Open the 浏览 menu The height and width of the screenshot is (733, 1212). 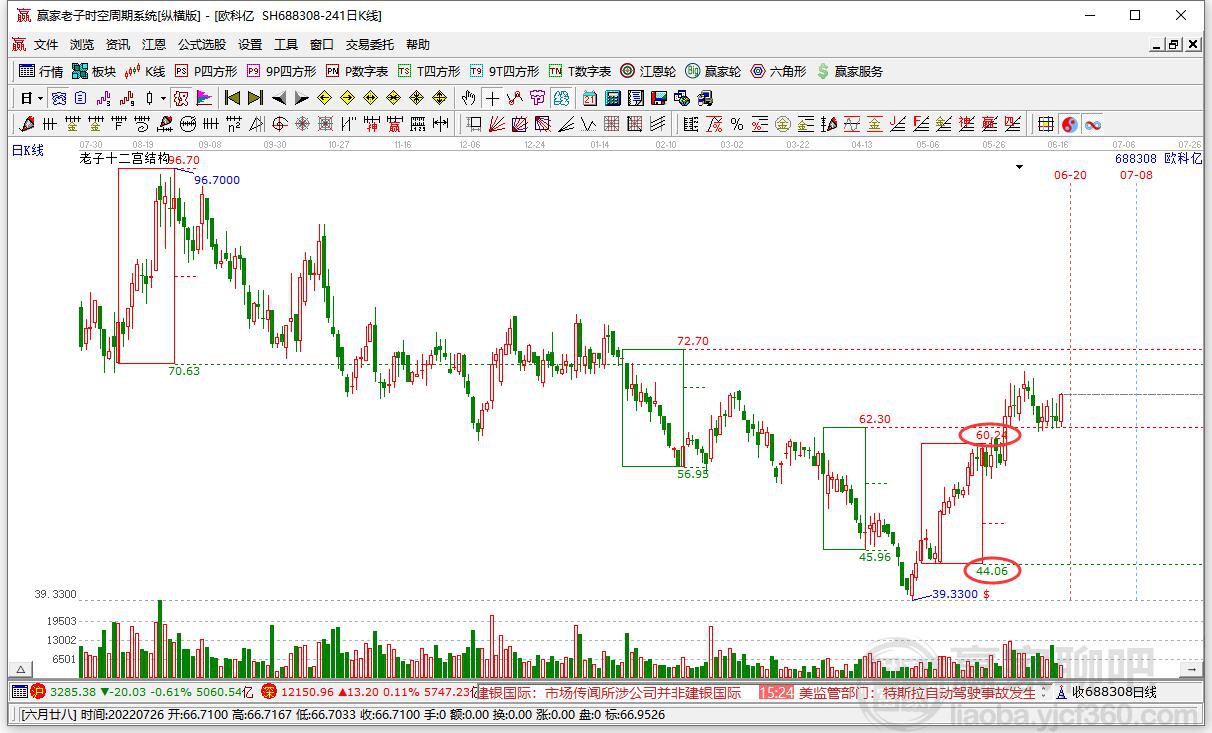click(82, 45)
